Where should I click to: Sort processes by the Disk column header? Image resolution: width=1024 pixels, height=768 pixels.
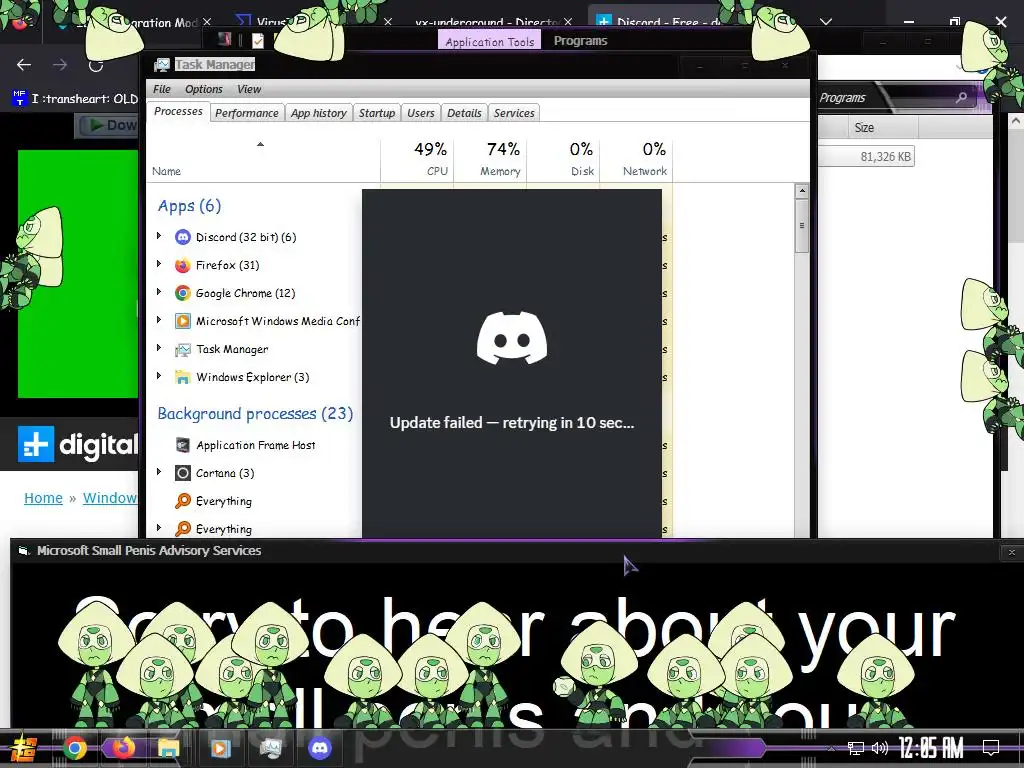[564, 159]
